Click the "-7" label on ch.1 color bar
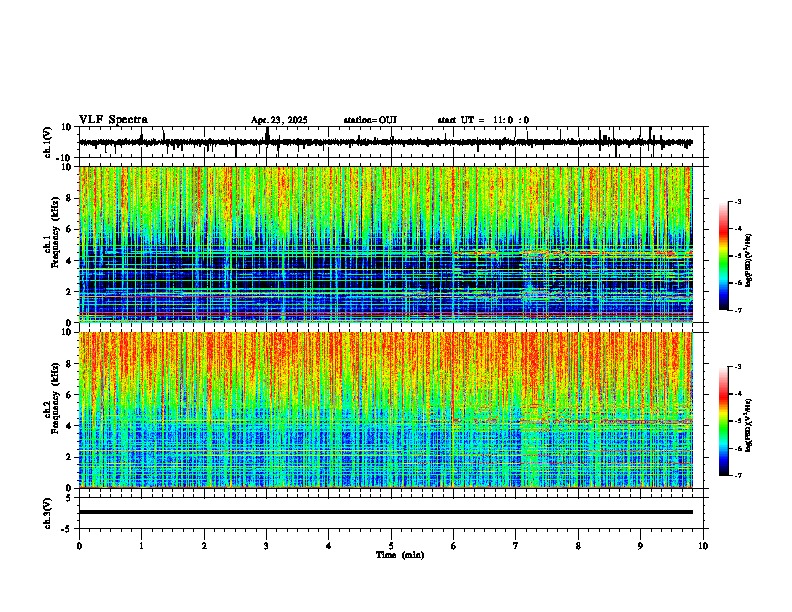Image resolution: width=792 pixels, height=612 pixels. 737,310
